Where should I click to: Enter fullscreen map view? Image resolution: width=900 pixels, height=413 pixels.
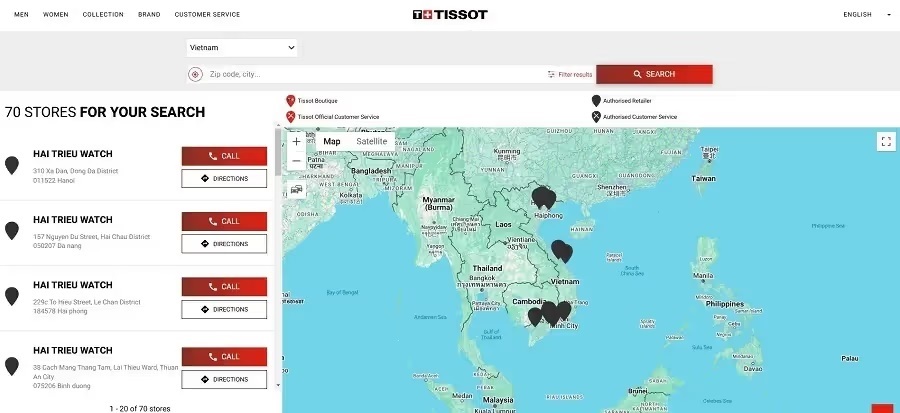point(886,141)
